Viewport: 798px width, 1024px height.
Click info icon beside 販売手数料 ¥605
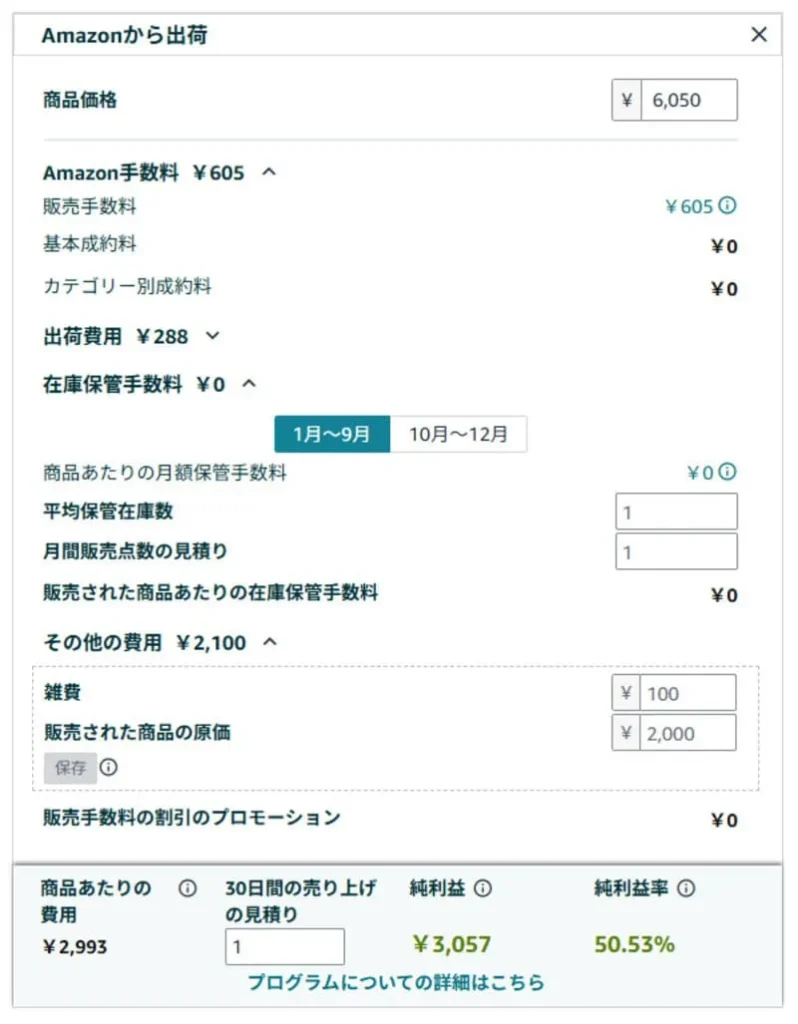pos(727,206)
